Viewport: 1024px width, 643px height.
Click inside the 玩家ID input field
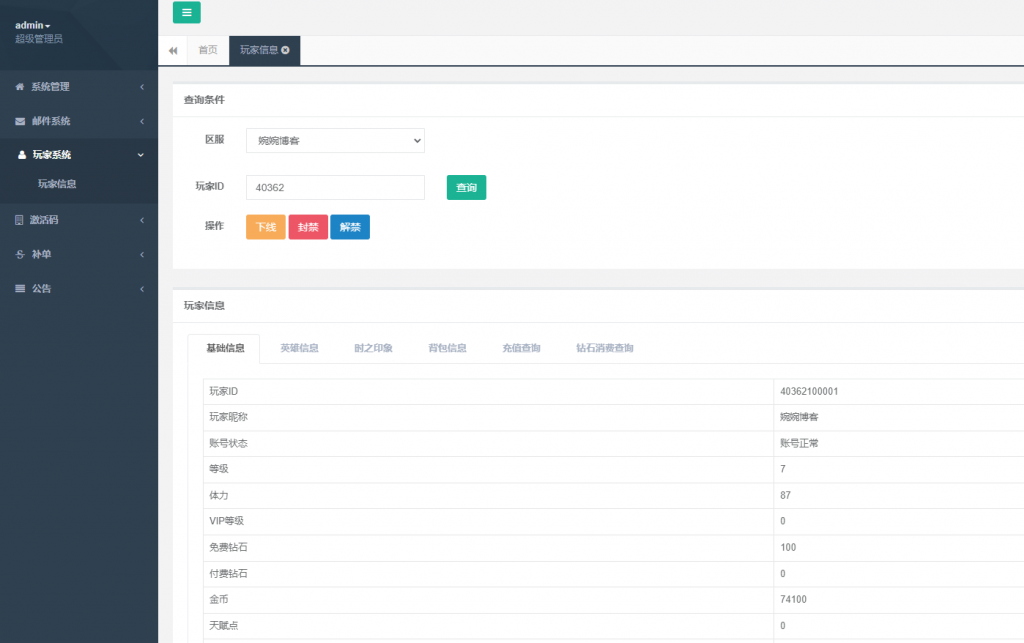[334, 187]
